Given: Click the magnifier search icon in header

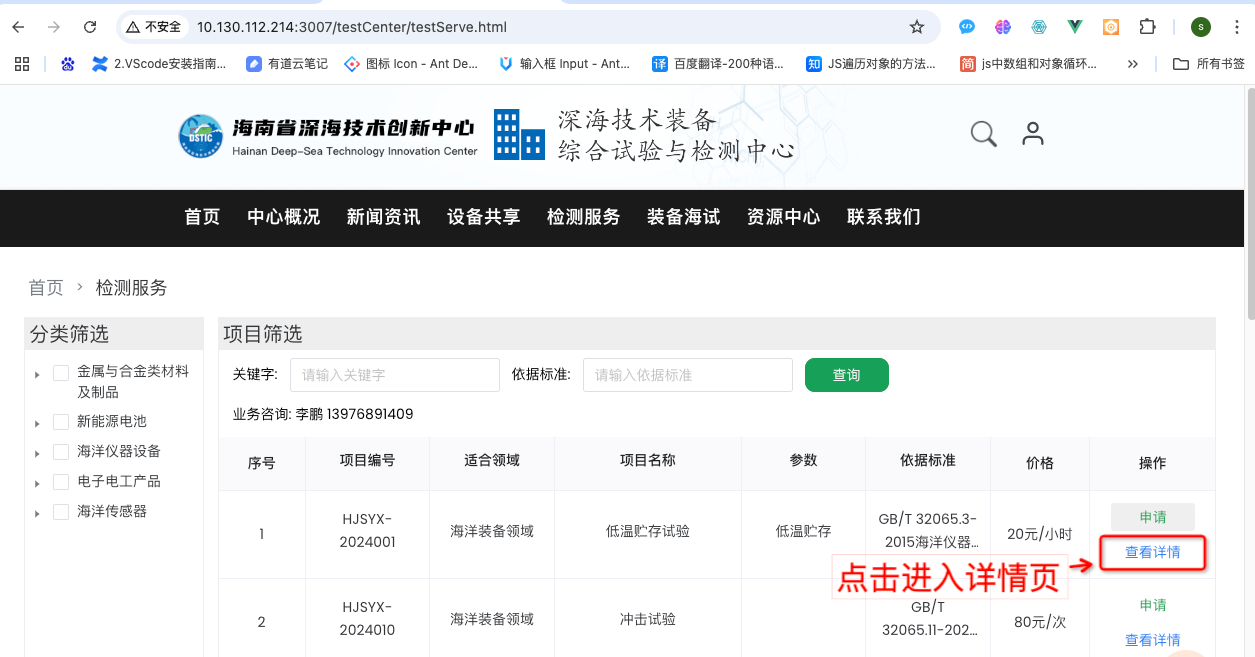Looking at the screenshot, I should tap(984, 134).
